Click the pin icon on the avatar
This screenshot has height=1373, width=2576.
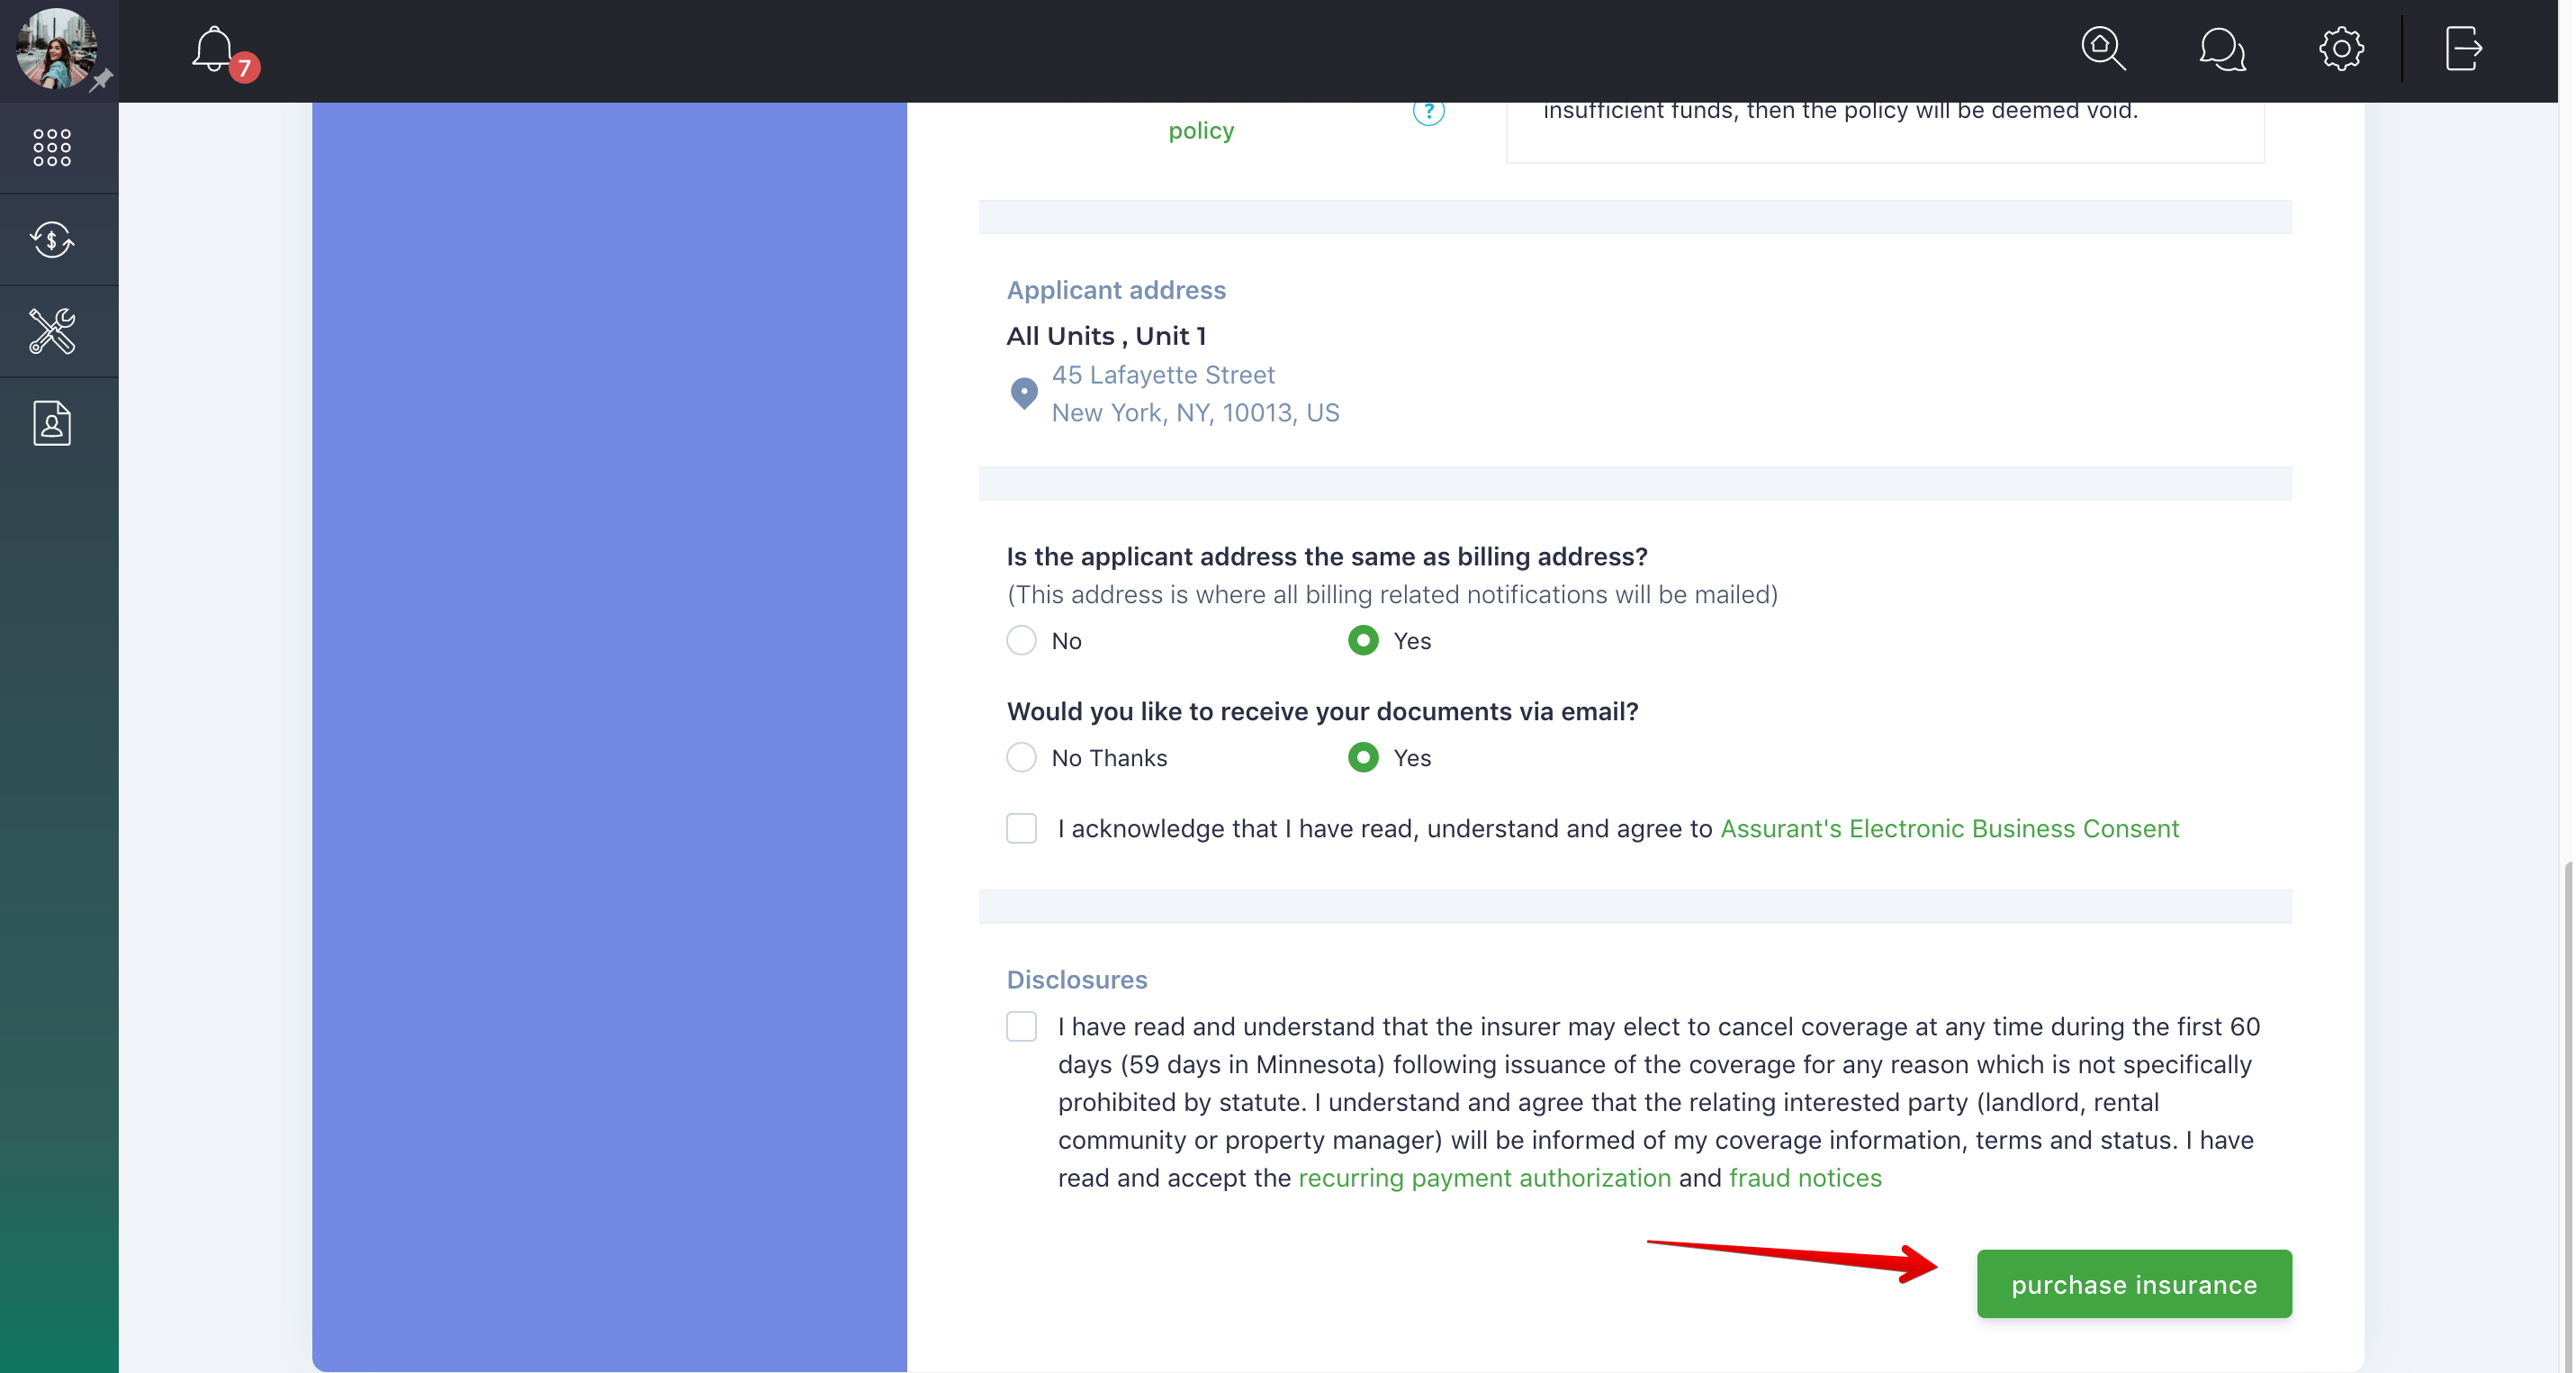click(101, 79)
